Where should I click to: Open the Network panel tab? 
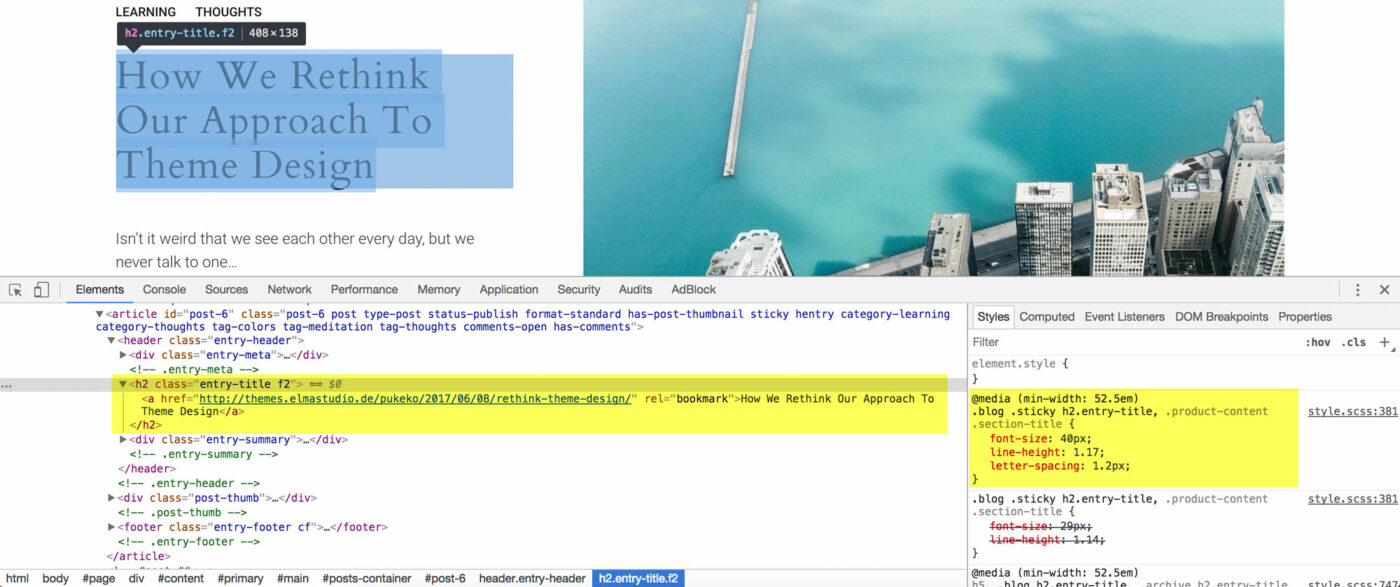pos(289,289)
